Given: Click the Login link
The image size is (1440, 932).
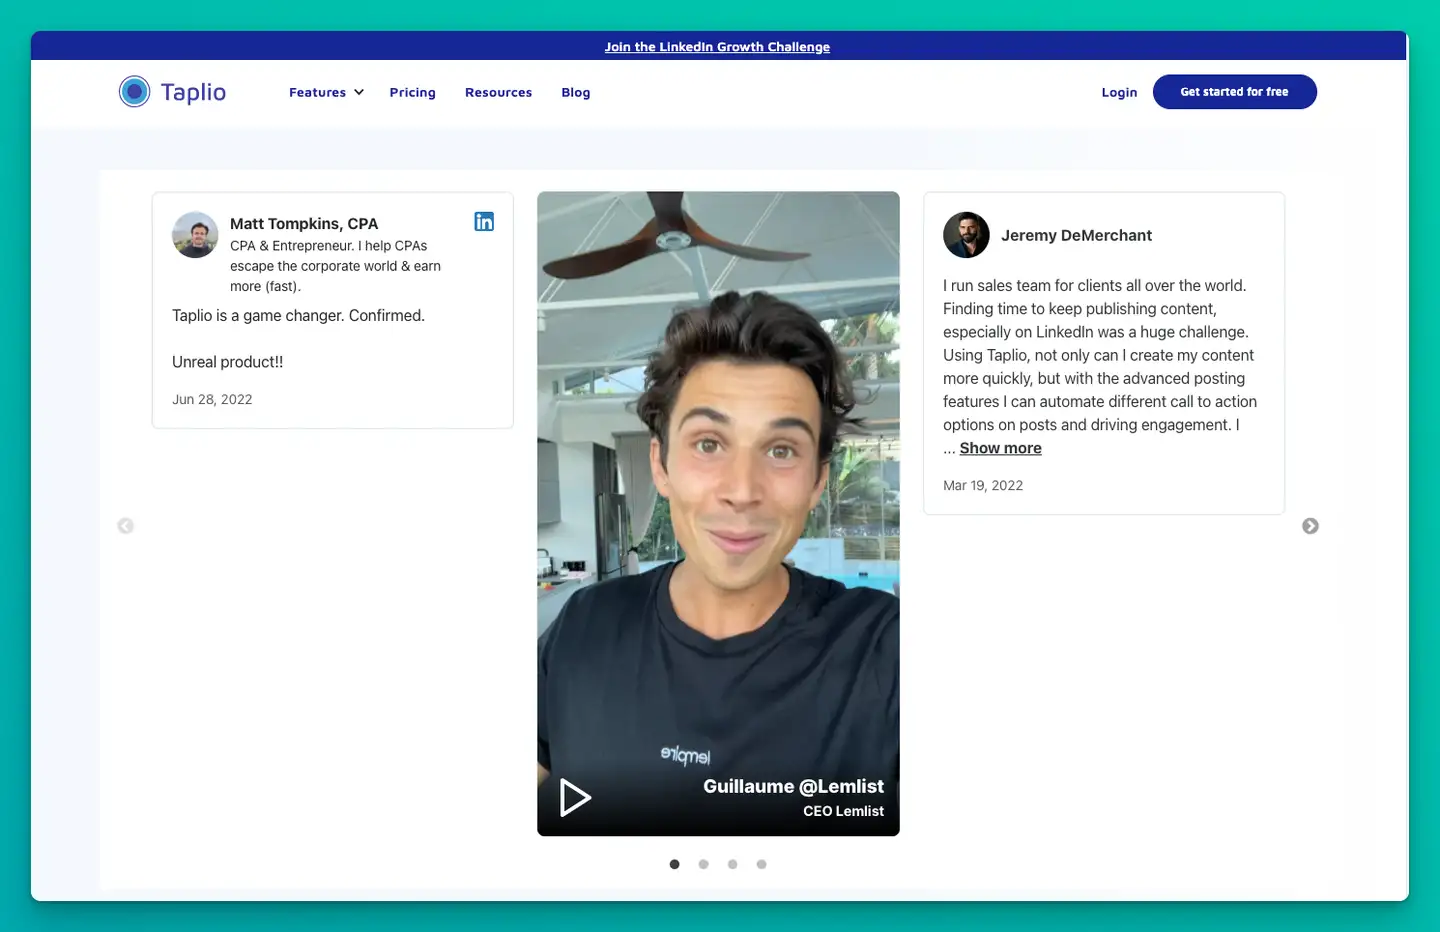Looking at the screenshot, I should click(1119, 92).
